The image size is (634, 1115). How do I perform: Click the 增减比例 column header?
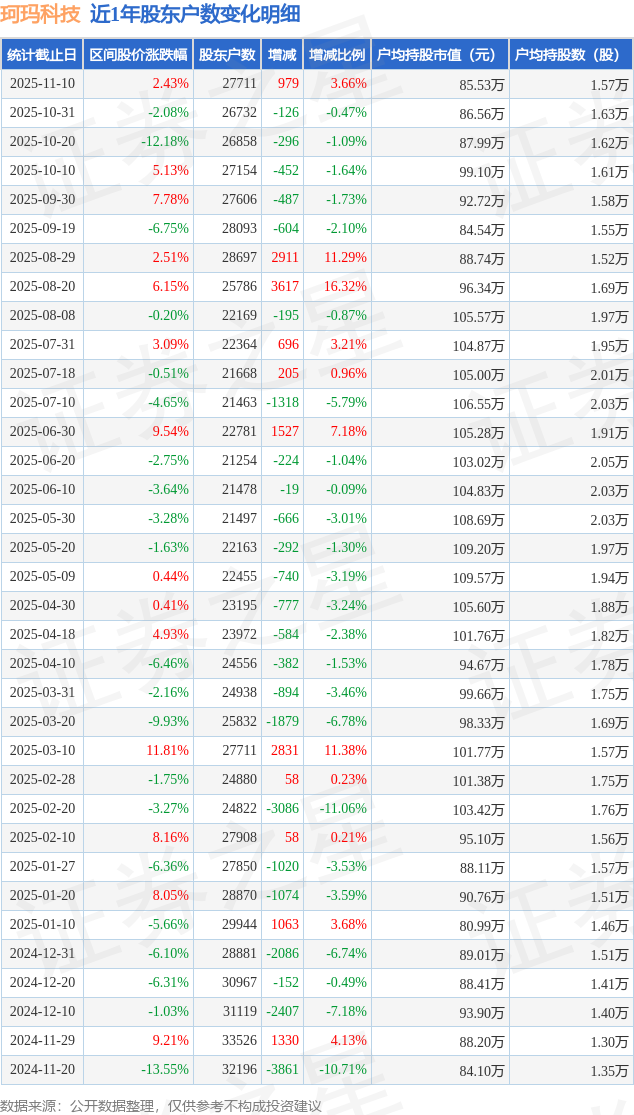[336, 55]
